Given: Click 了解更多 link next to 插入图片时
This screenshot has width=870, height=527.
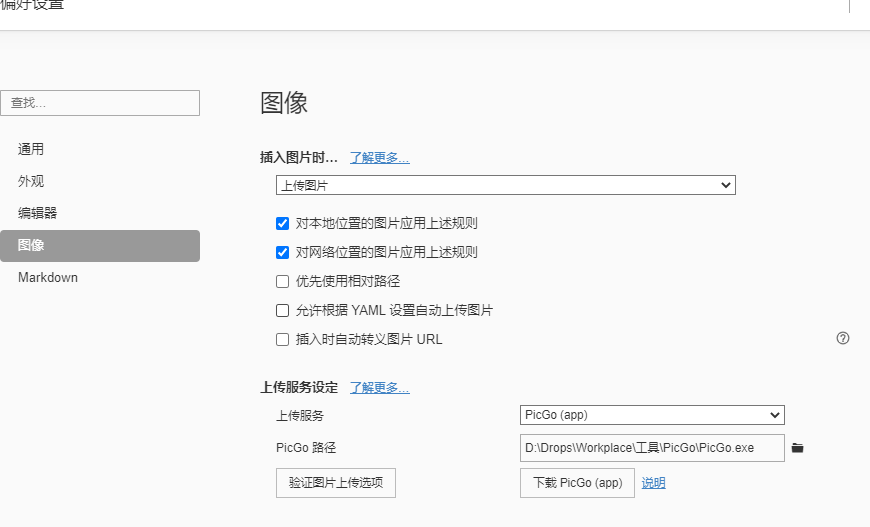Looking at the screenshot, I should (x=379, y=158).
